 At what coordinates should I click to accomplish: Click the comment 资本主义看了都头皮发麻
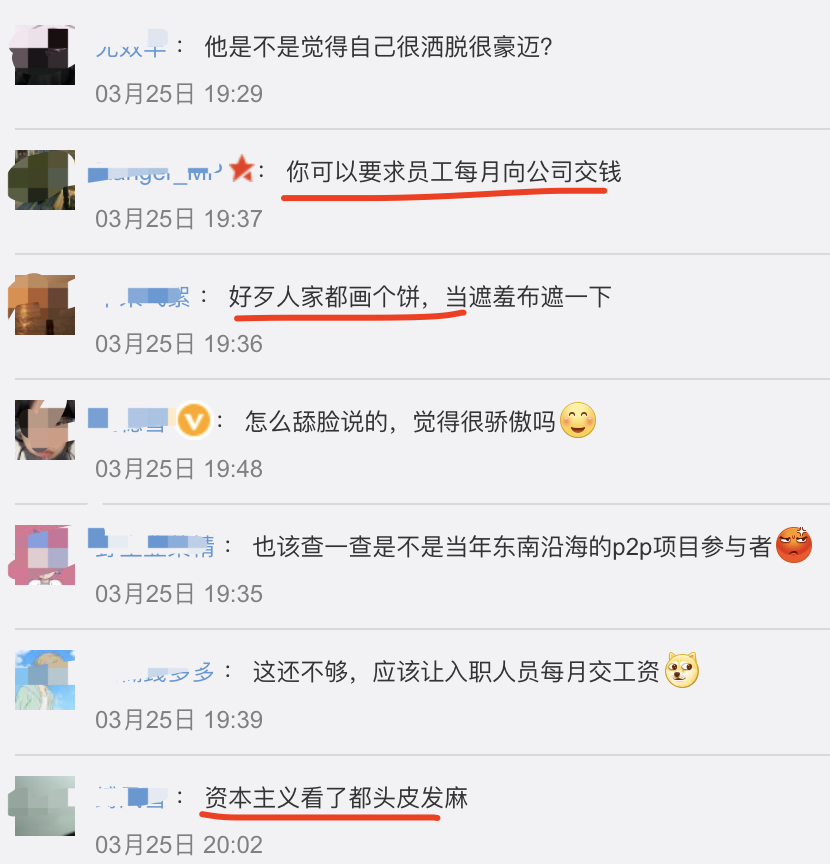(x=336, y=798)
